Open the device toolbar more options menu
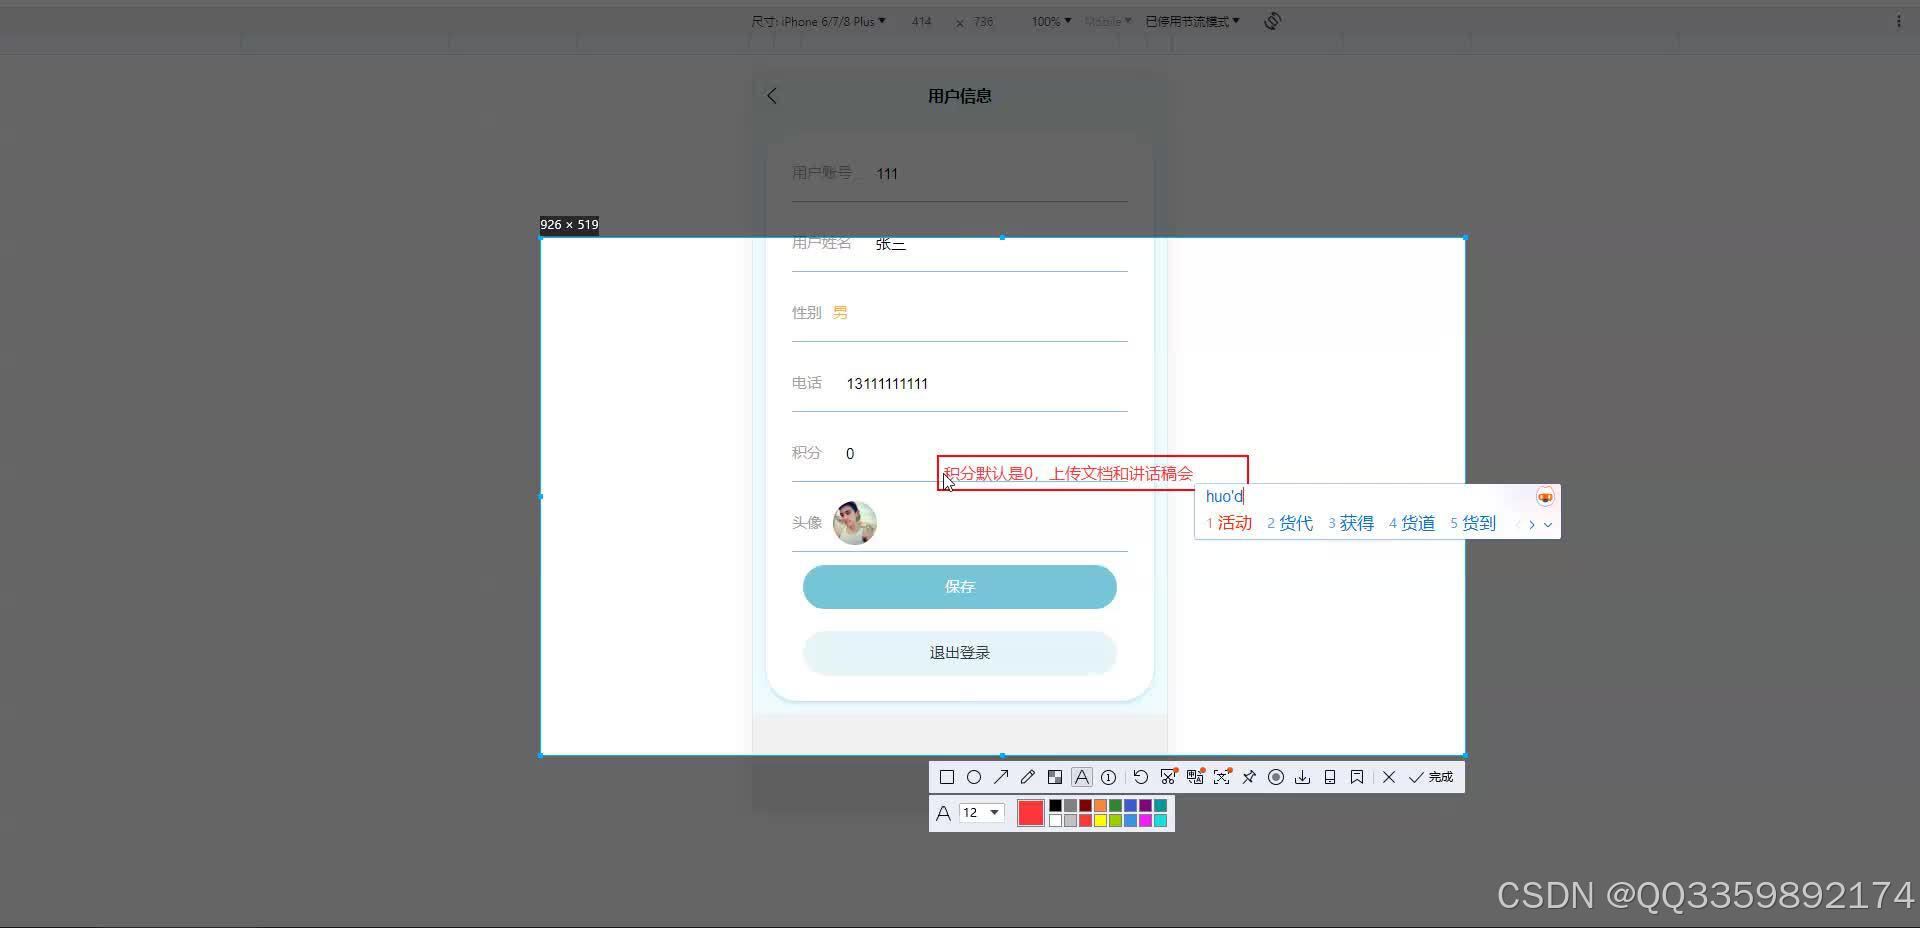Screen dimensions: 1920x928 pos(1899,21)
